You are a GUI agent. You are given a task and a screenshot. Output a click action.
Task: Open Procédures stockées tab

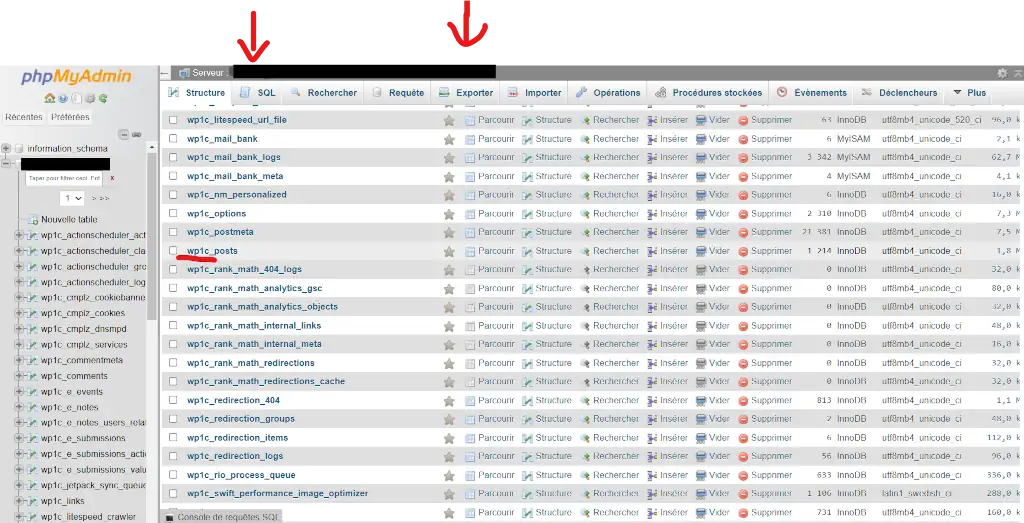709,93
